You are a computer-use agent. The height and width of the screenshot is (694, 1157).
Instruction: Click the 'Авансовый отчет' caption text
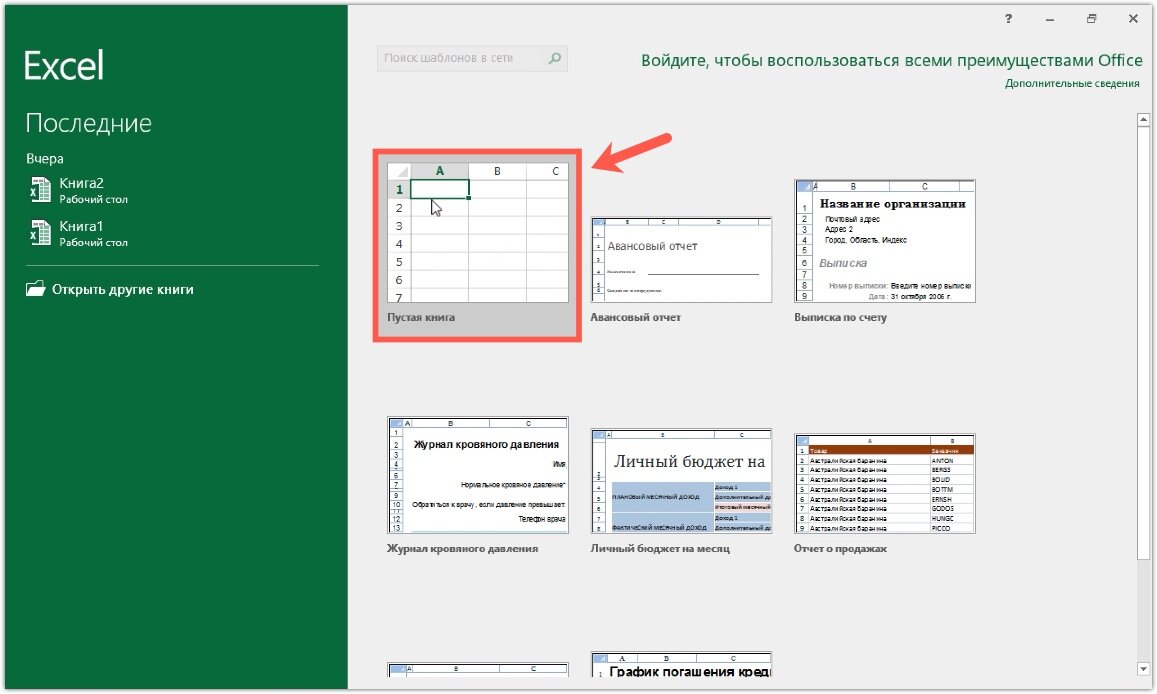(x=635, y=317)
